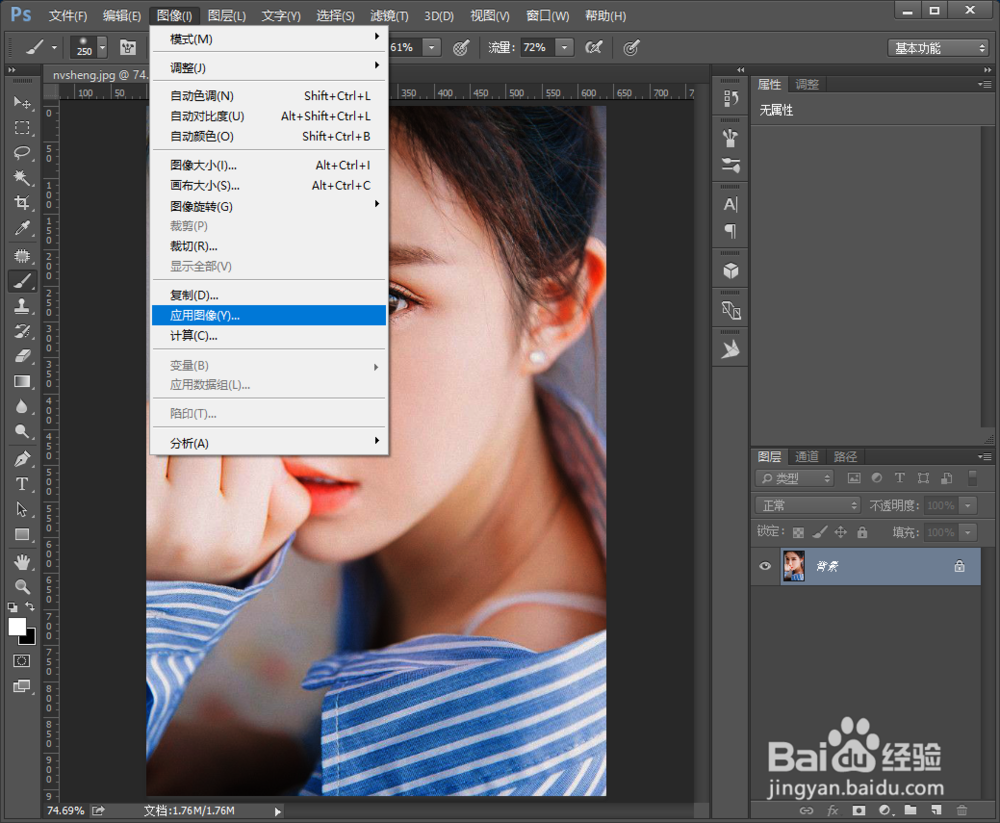Toggle visibility of the 背景 layer

(x=765, y=566)
